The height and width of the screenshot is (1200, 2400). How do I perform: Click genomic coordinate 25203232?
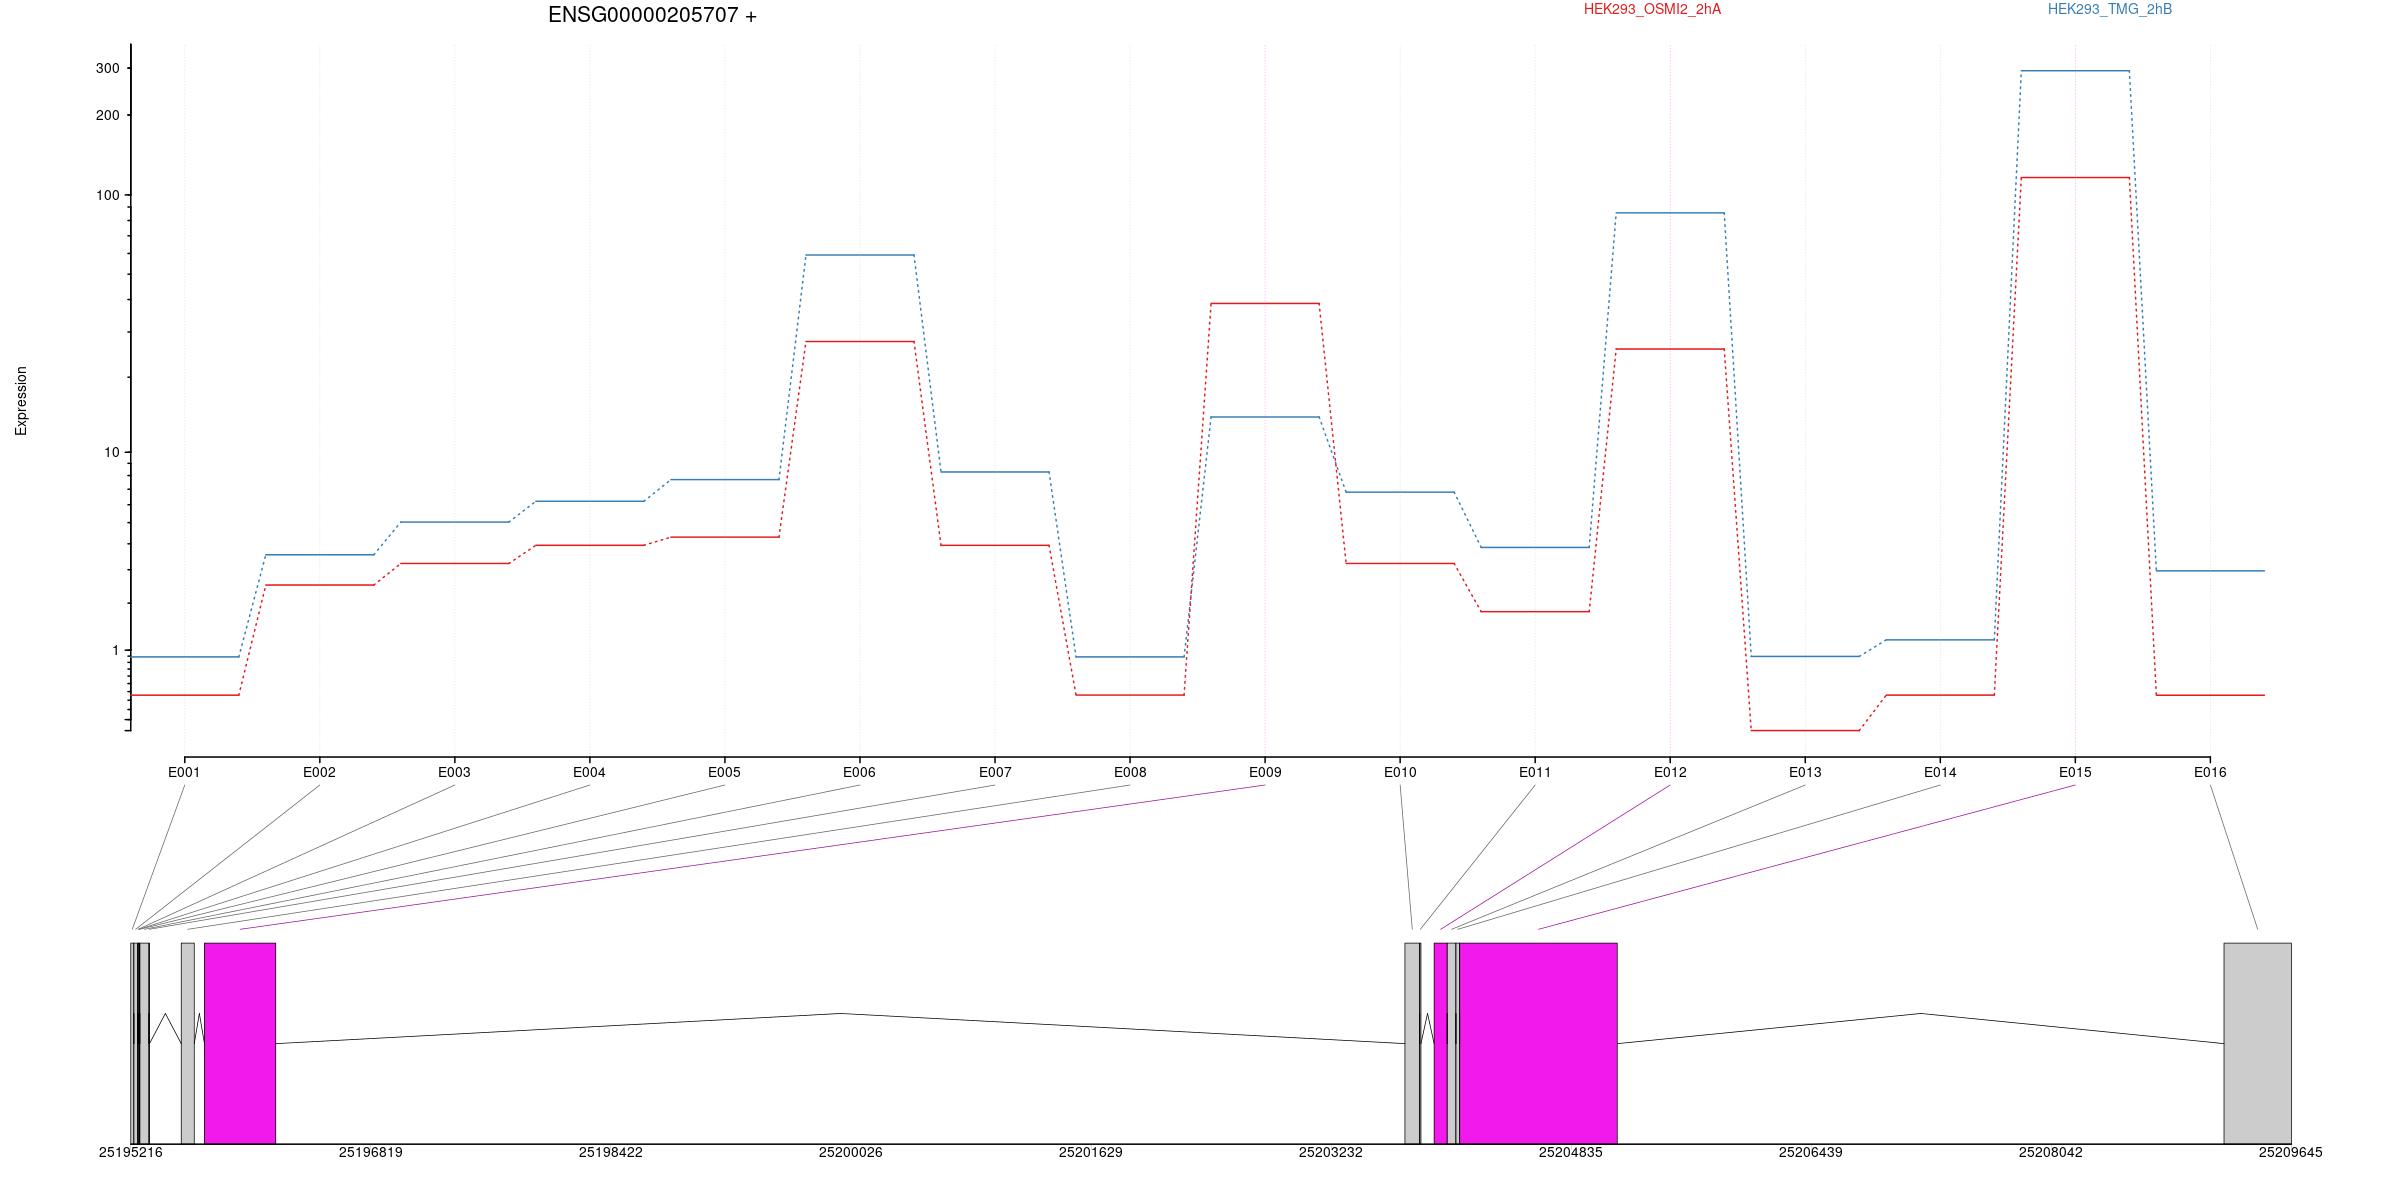pos(1330,1153)
